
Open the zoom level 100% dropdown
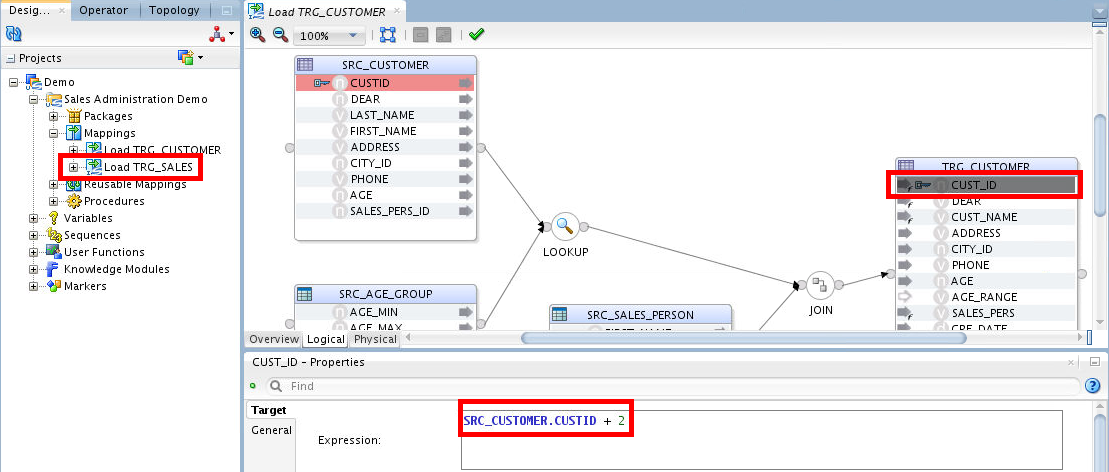[x=353, y=35]
